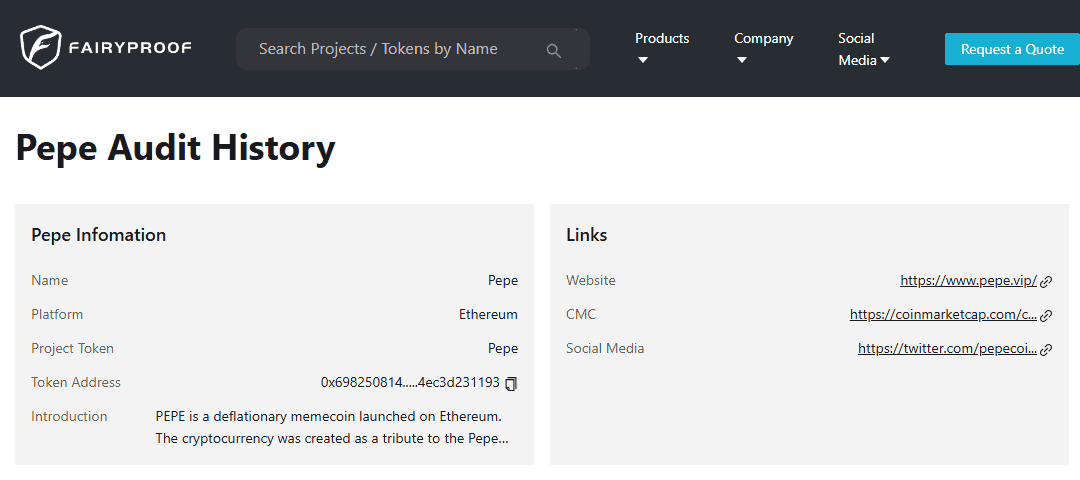
Task: Click the Request a Quote button
Action: [x=1012, y=49]
